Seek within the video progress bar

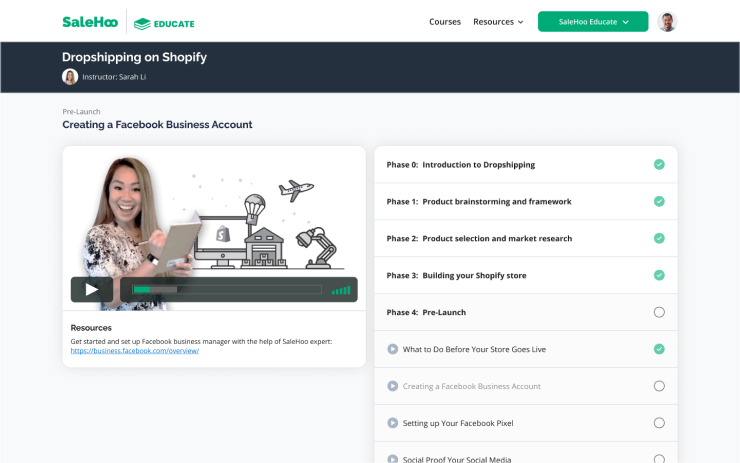point(227,289)
